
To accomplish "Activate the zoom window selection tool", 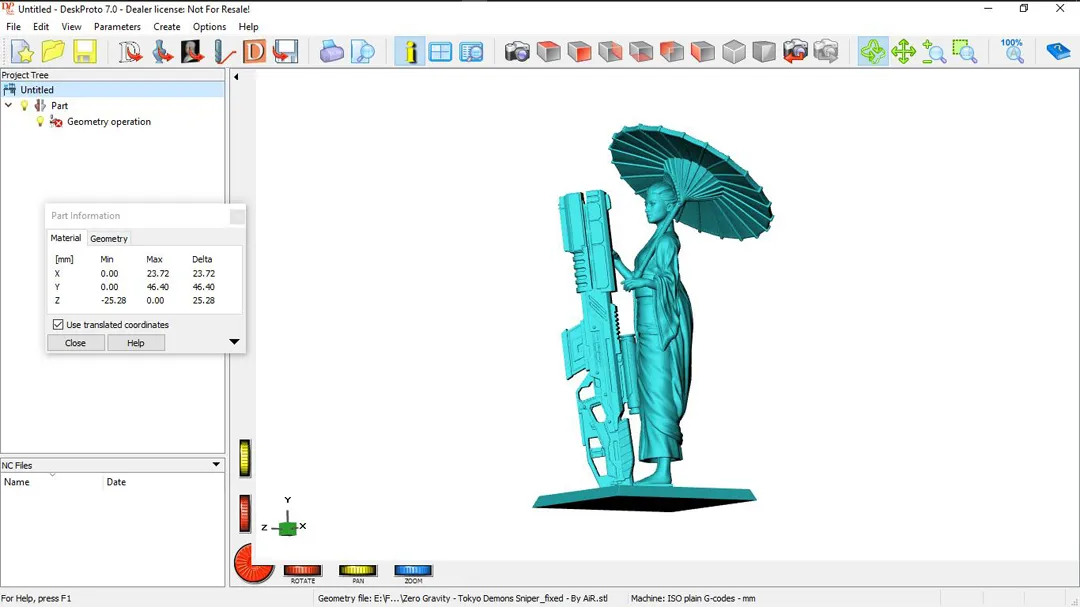I will 965,52.
